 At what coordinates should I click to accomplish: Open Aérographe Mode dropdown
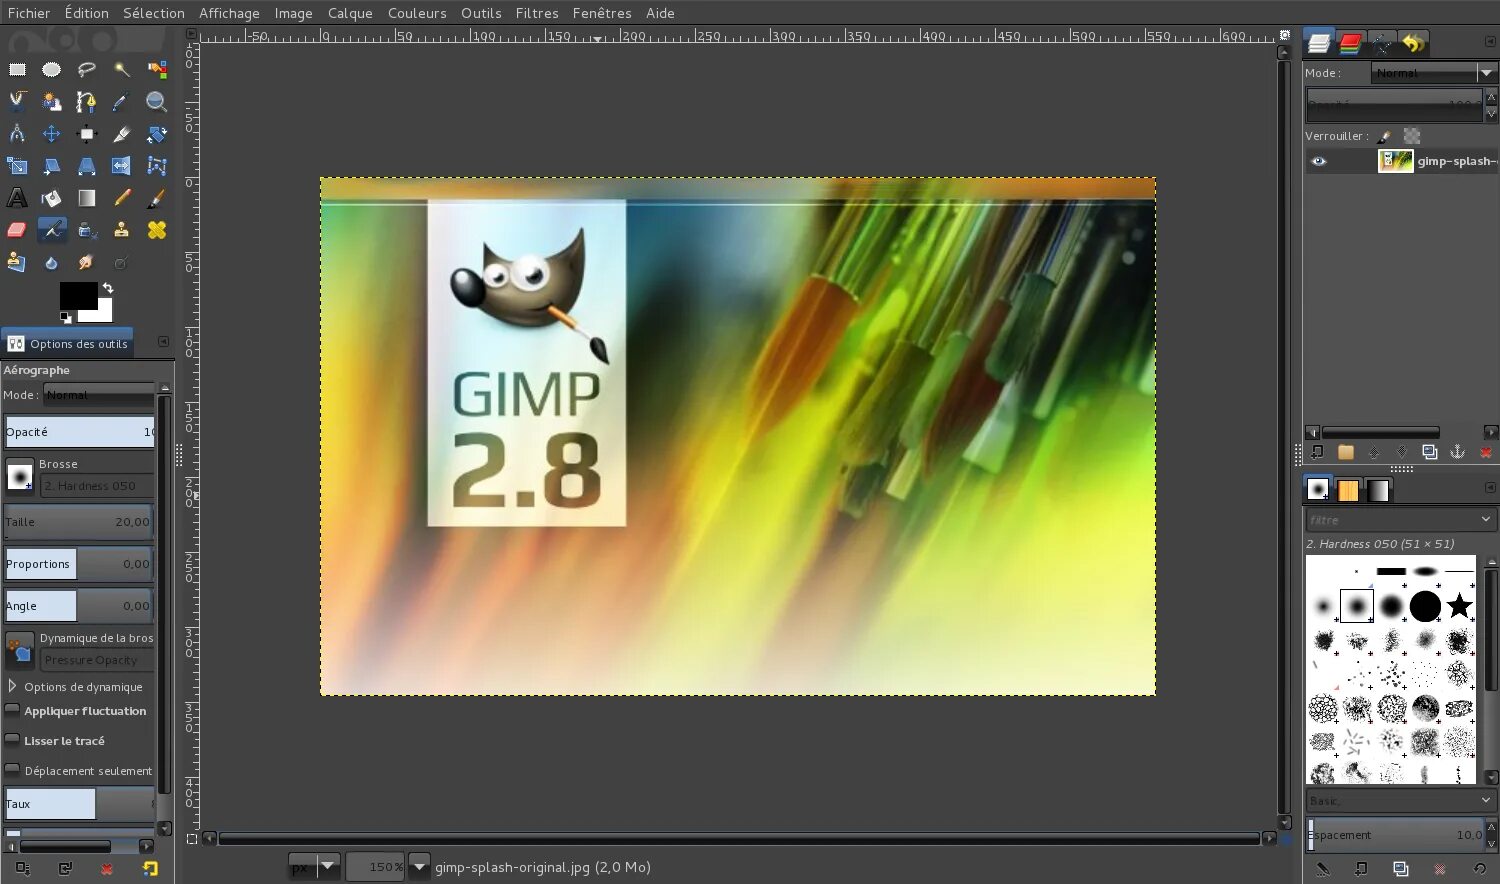100,395
